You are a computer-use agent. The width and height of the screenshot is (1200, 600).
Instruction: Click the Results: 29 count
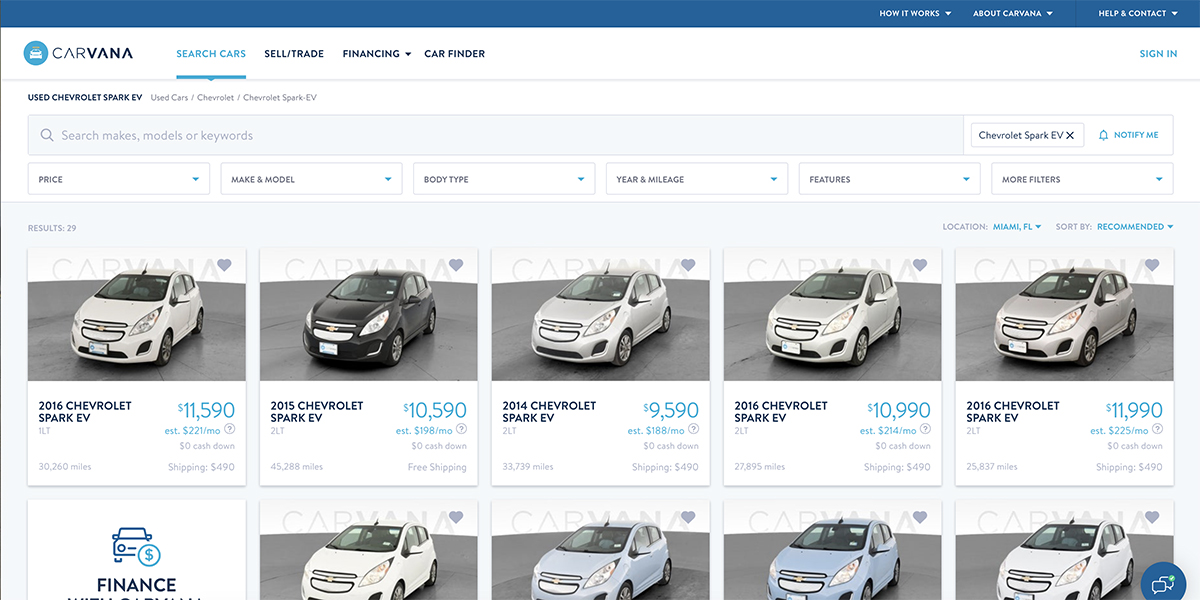pos(52,228)
